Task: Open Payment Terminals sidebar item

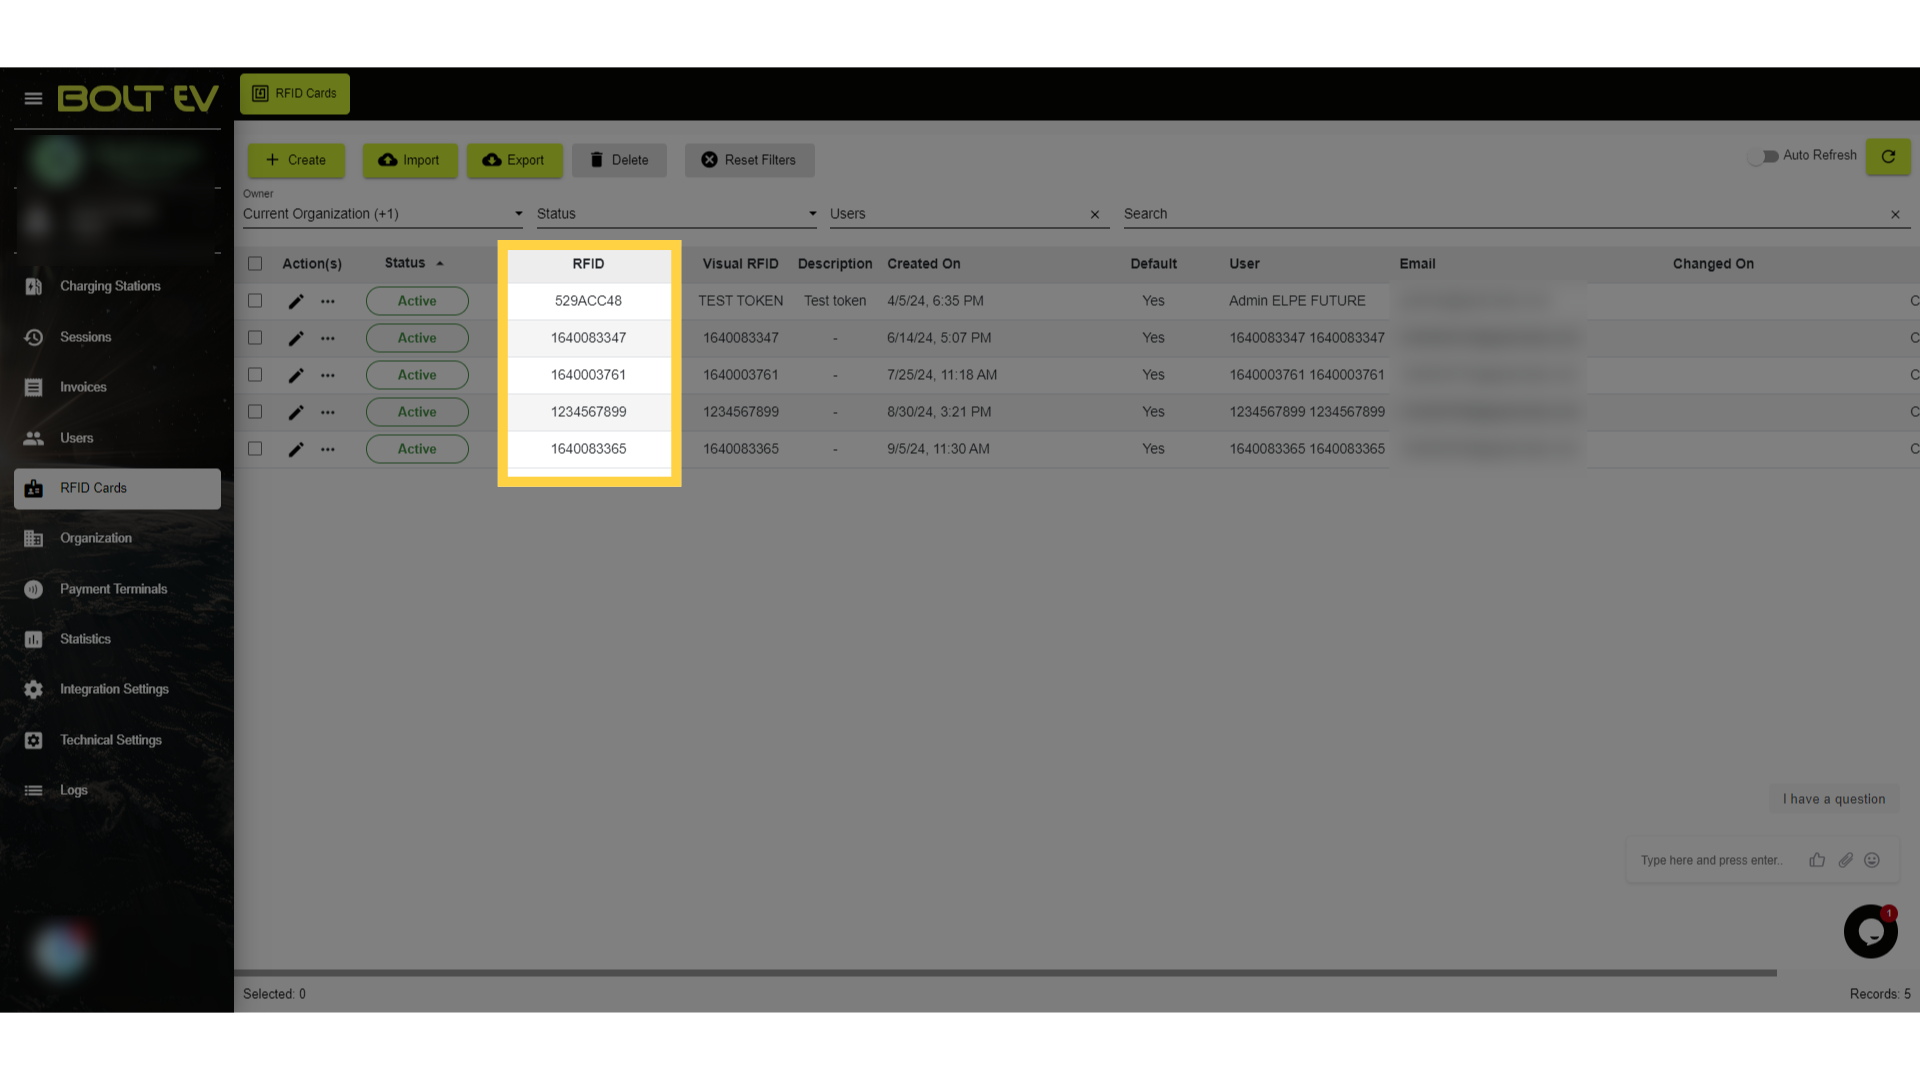Action: (113, 589)
